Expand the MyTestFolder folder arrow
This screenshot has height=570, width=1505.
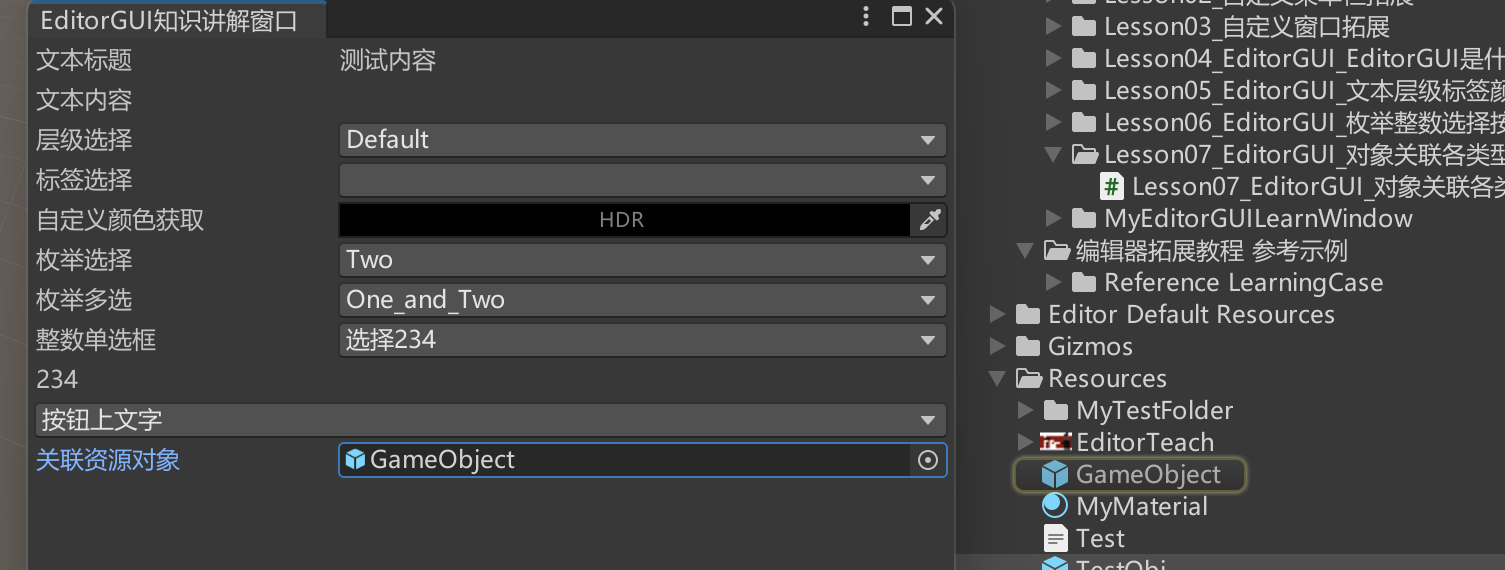1025,410
